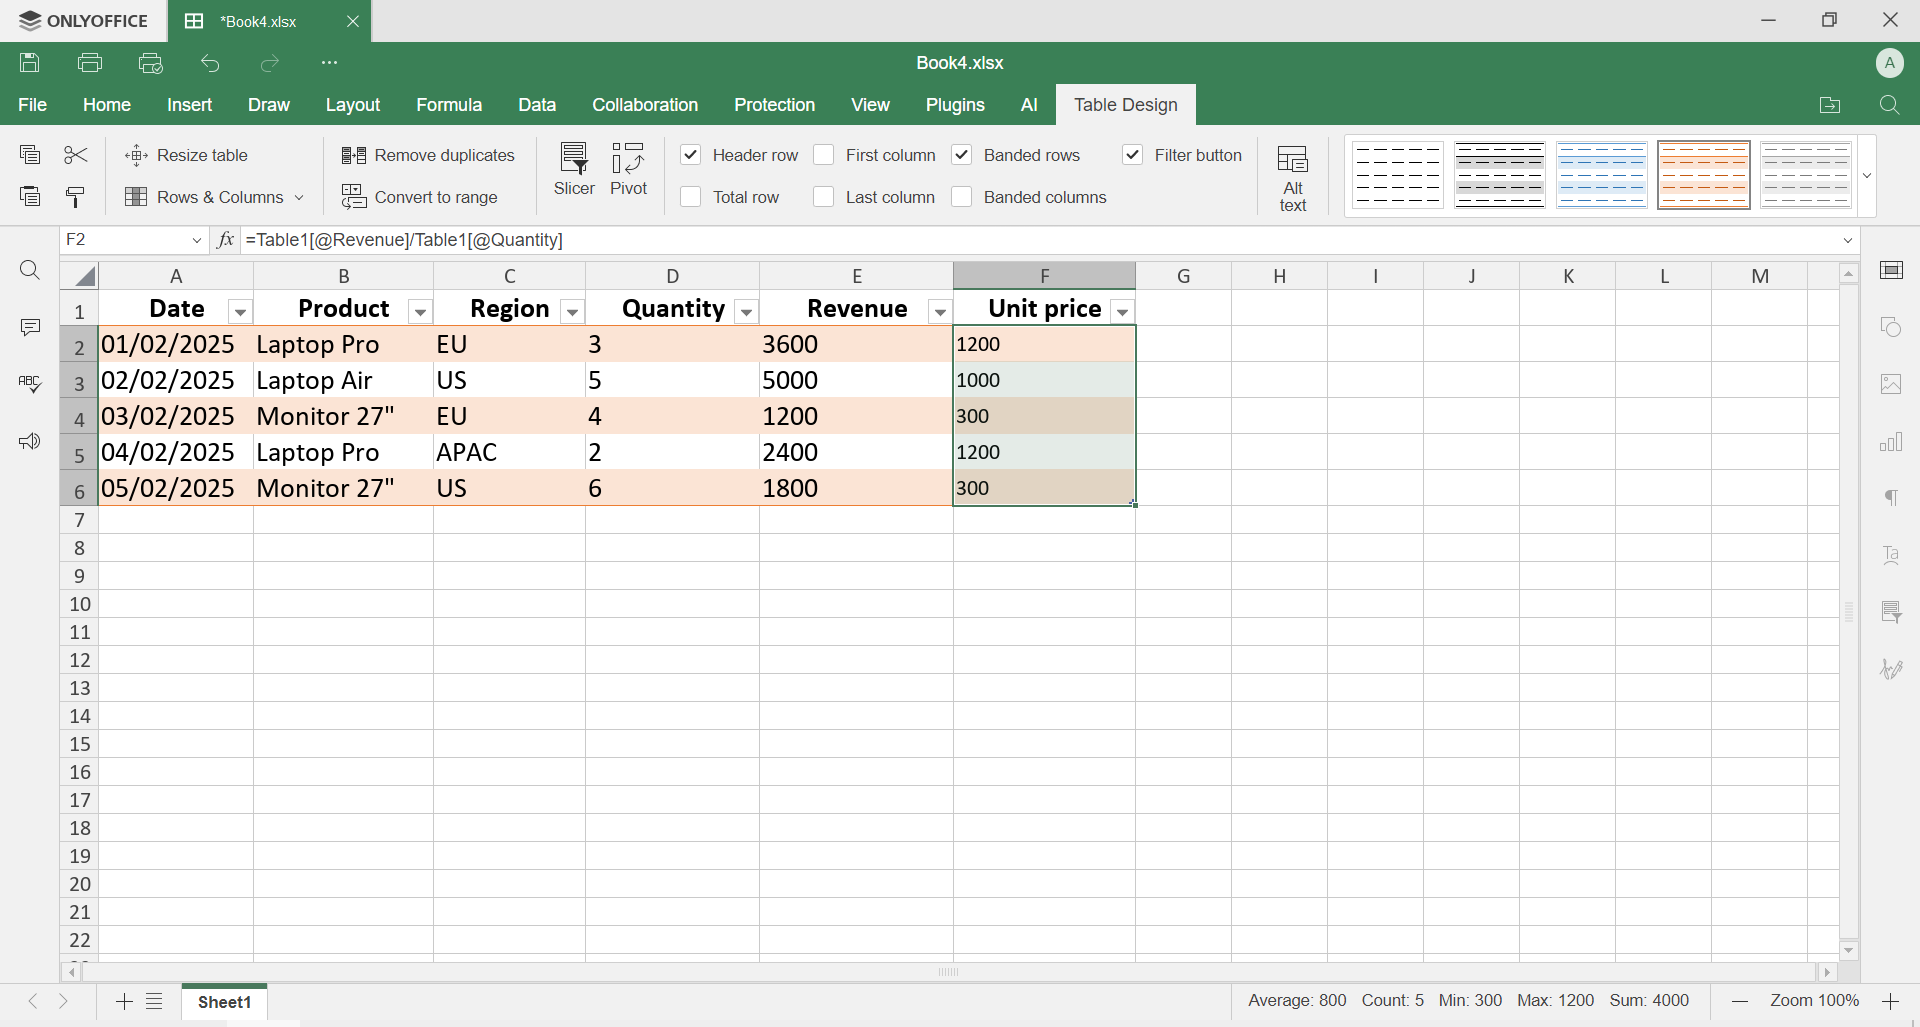This screenshot has width=1920, height=1027.
Task: Expand the table templates gallery
Action: 1866,174
